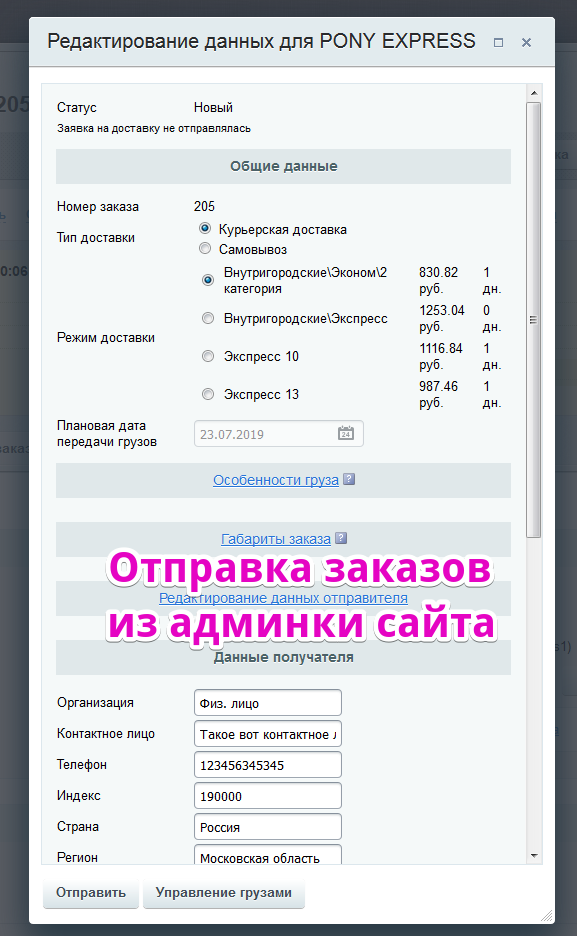Choose Экспресс 10 delivery mode
This screenshot has height=936, width=577.
(208, 356)
